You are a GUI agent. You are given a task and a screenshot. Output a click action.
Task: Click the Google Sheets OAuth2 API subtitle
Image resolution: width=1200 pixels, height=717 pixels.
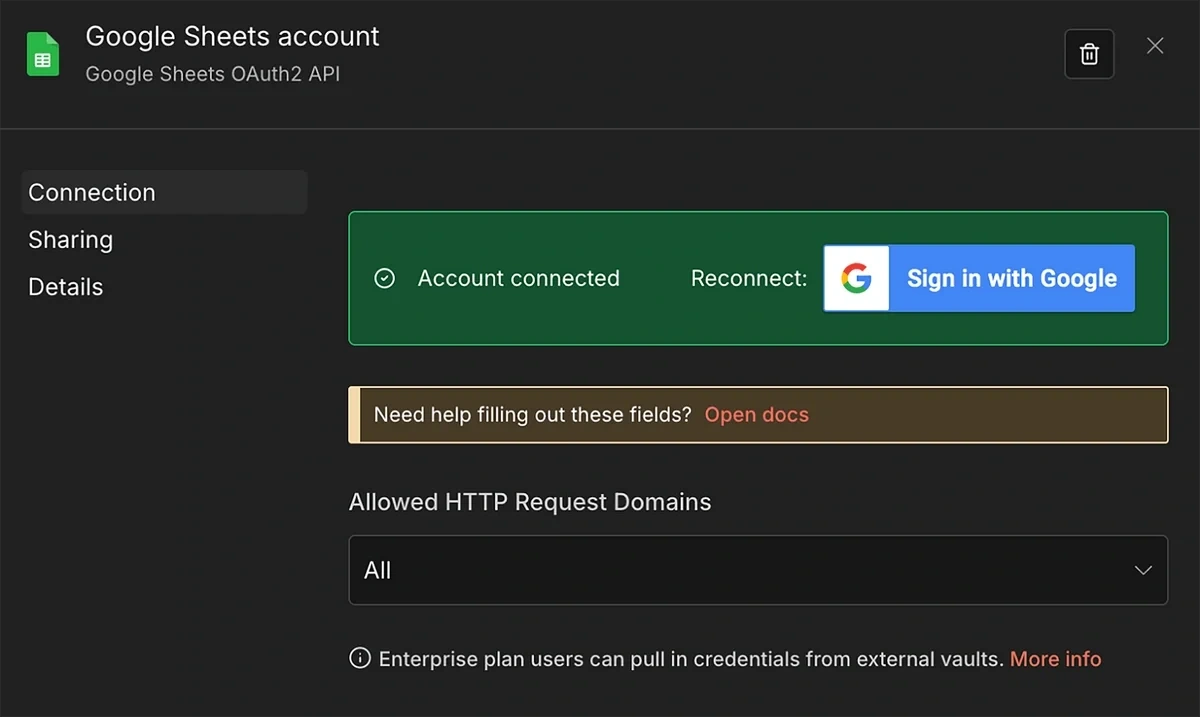coord(212,73)
